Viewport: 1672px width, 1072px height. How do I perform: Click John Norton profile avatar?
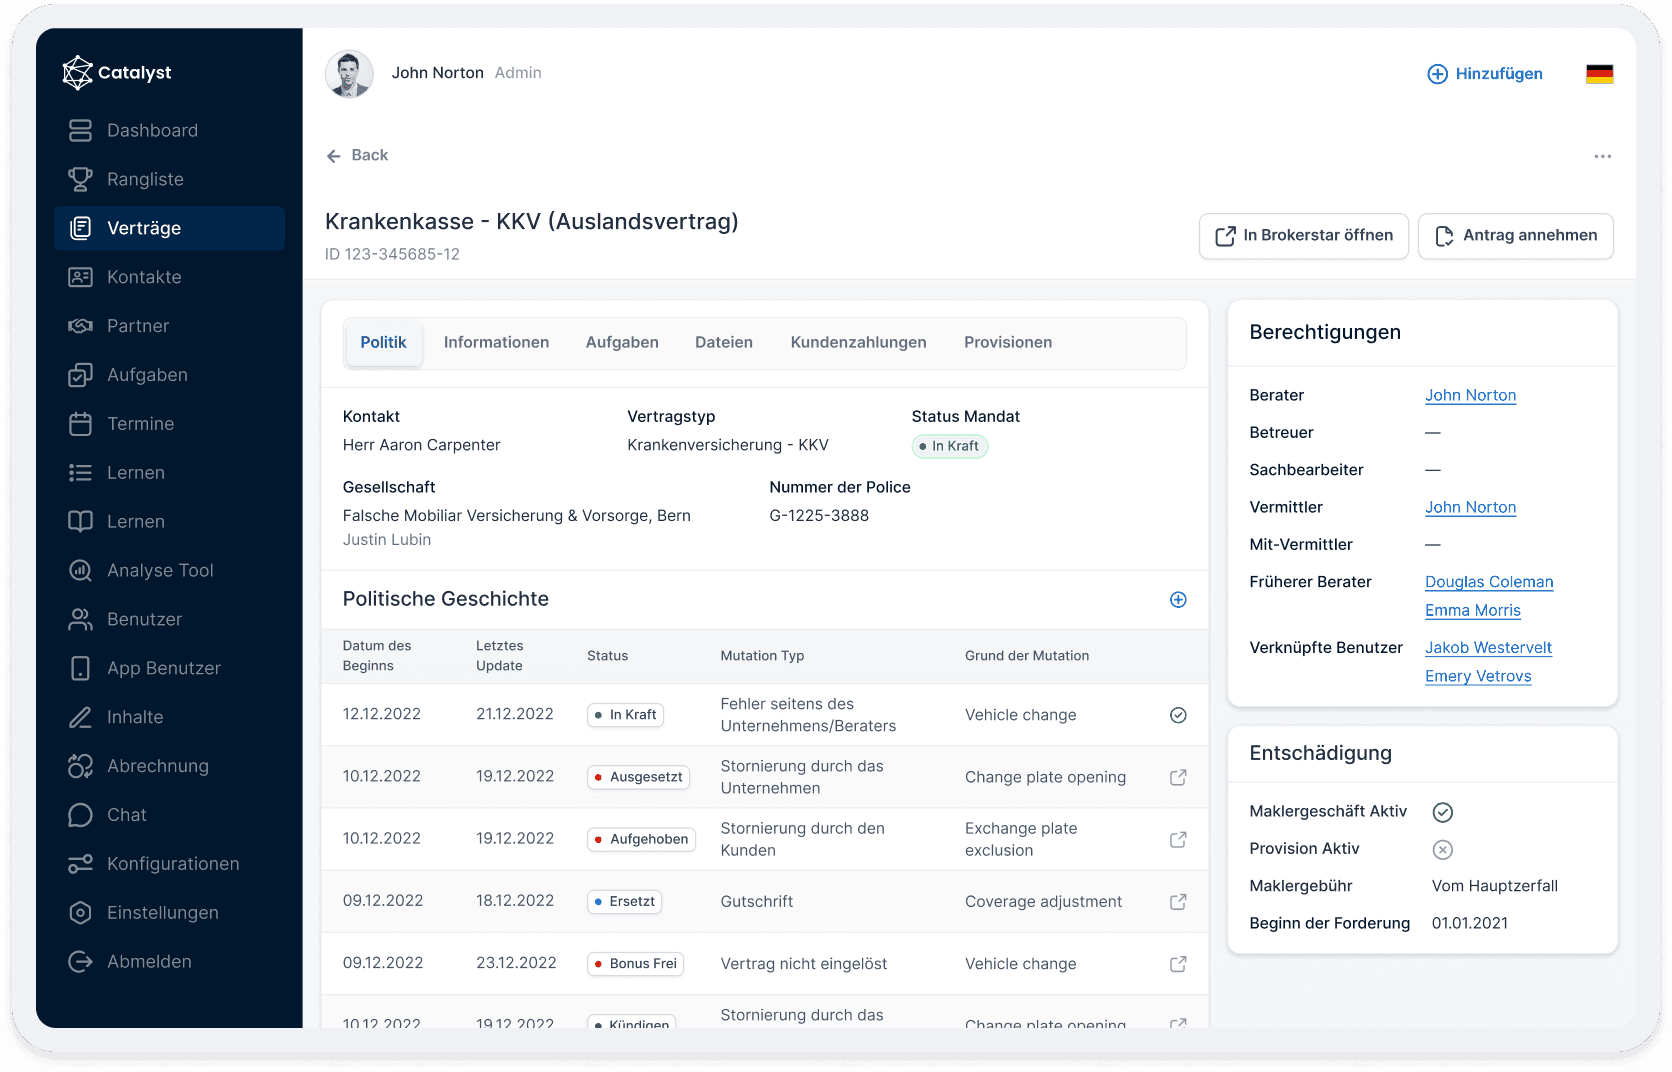click(x=349, y=75)
